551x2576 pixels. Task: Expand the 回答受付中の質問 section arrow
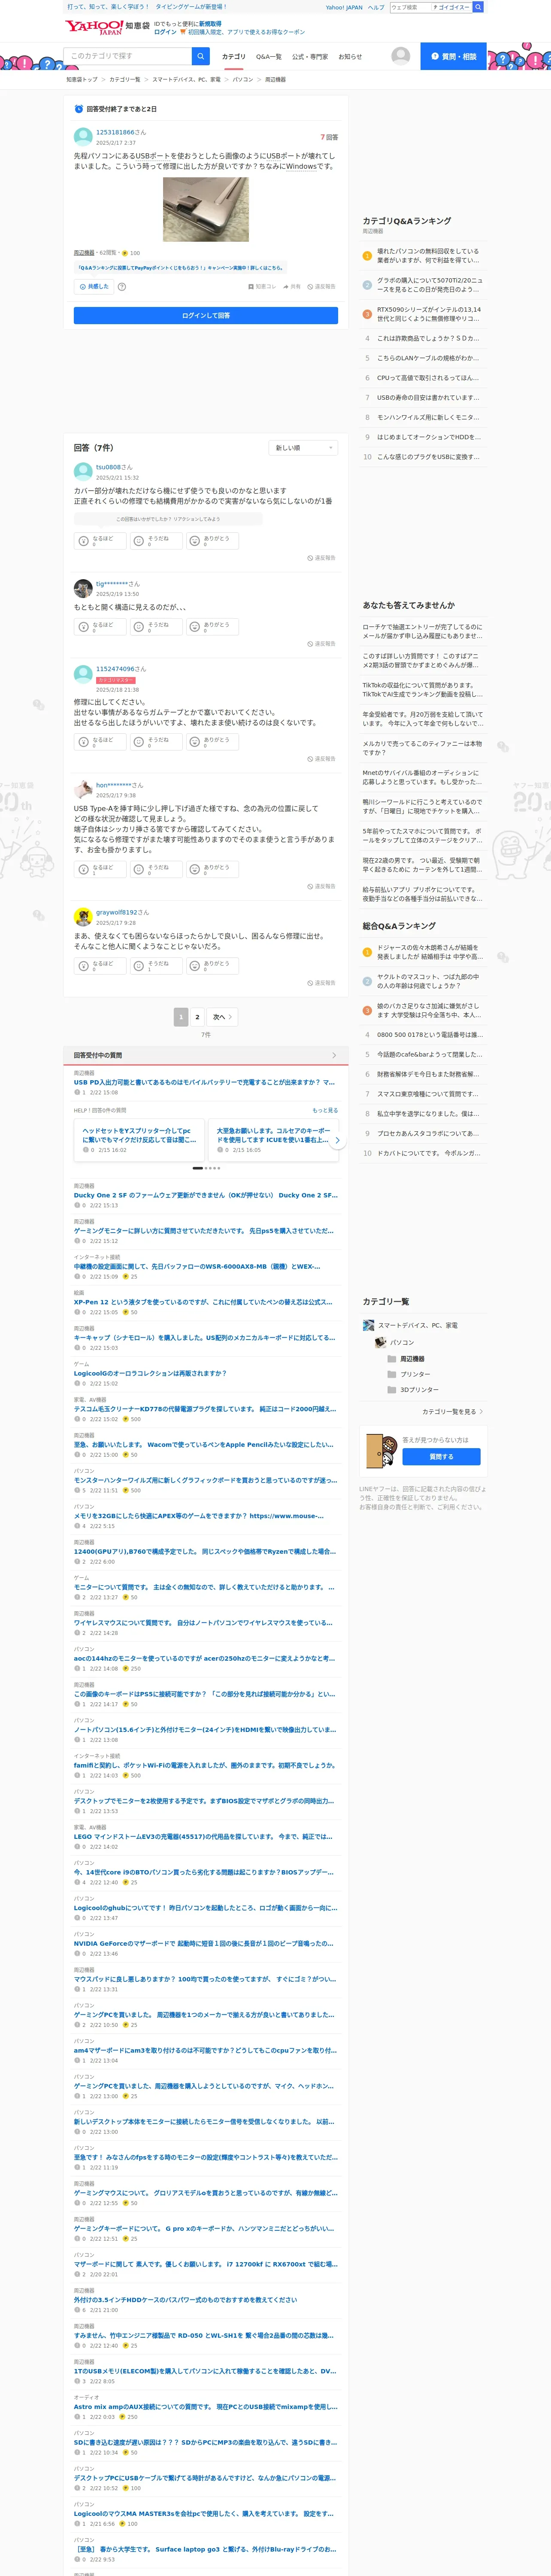(x=334, y=1055)
